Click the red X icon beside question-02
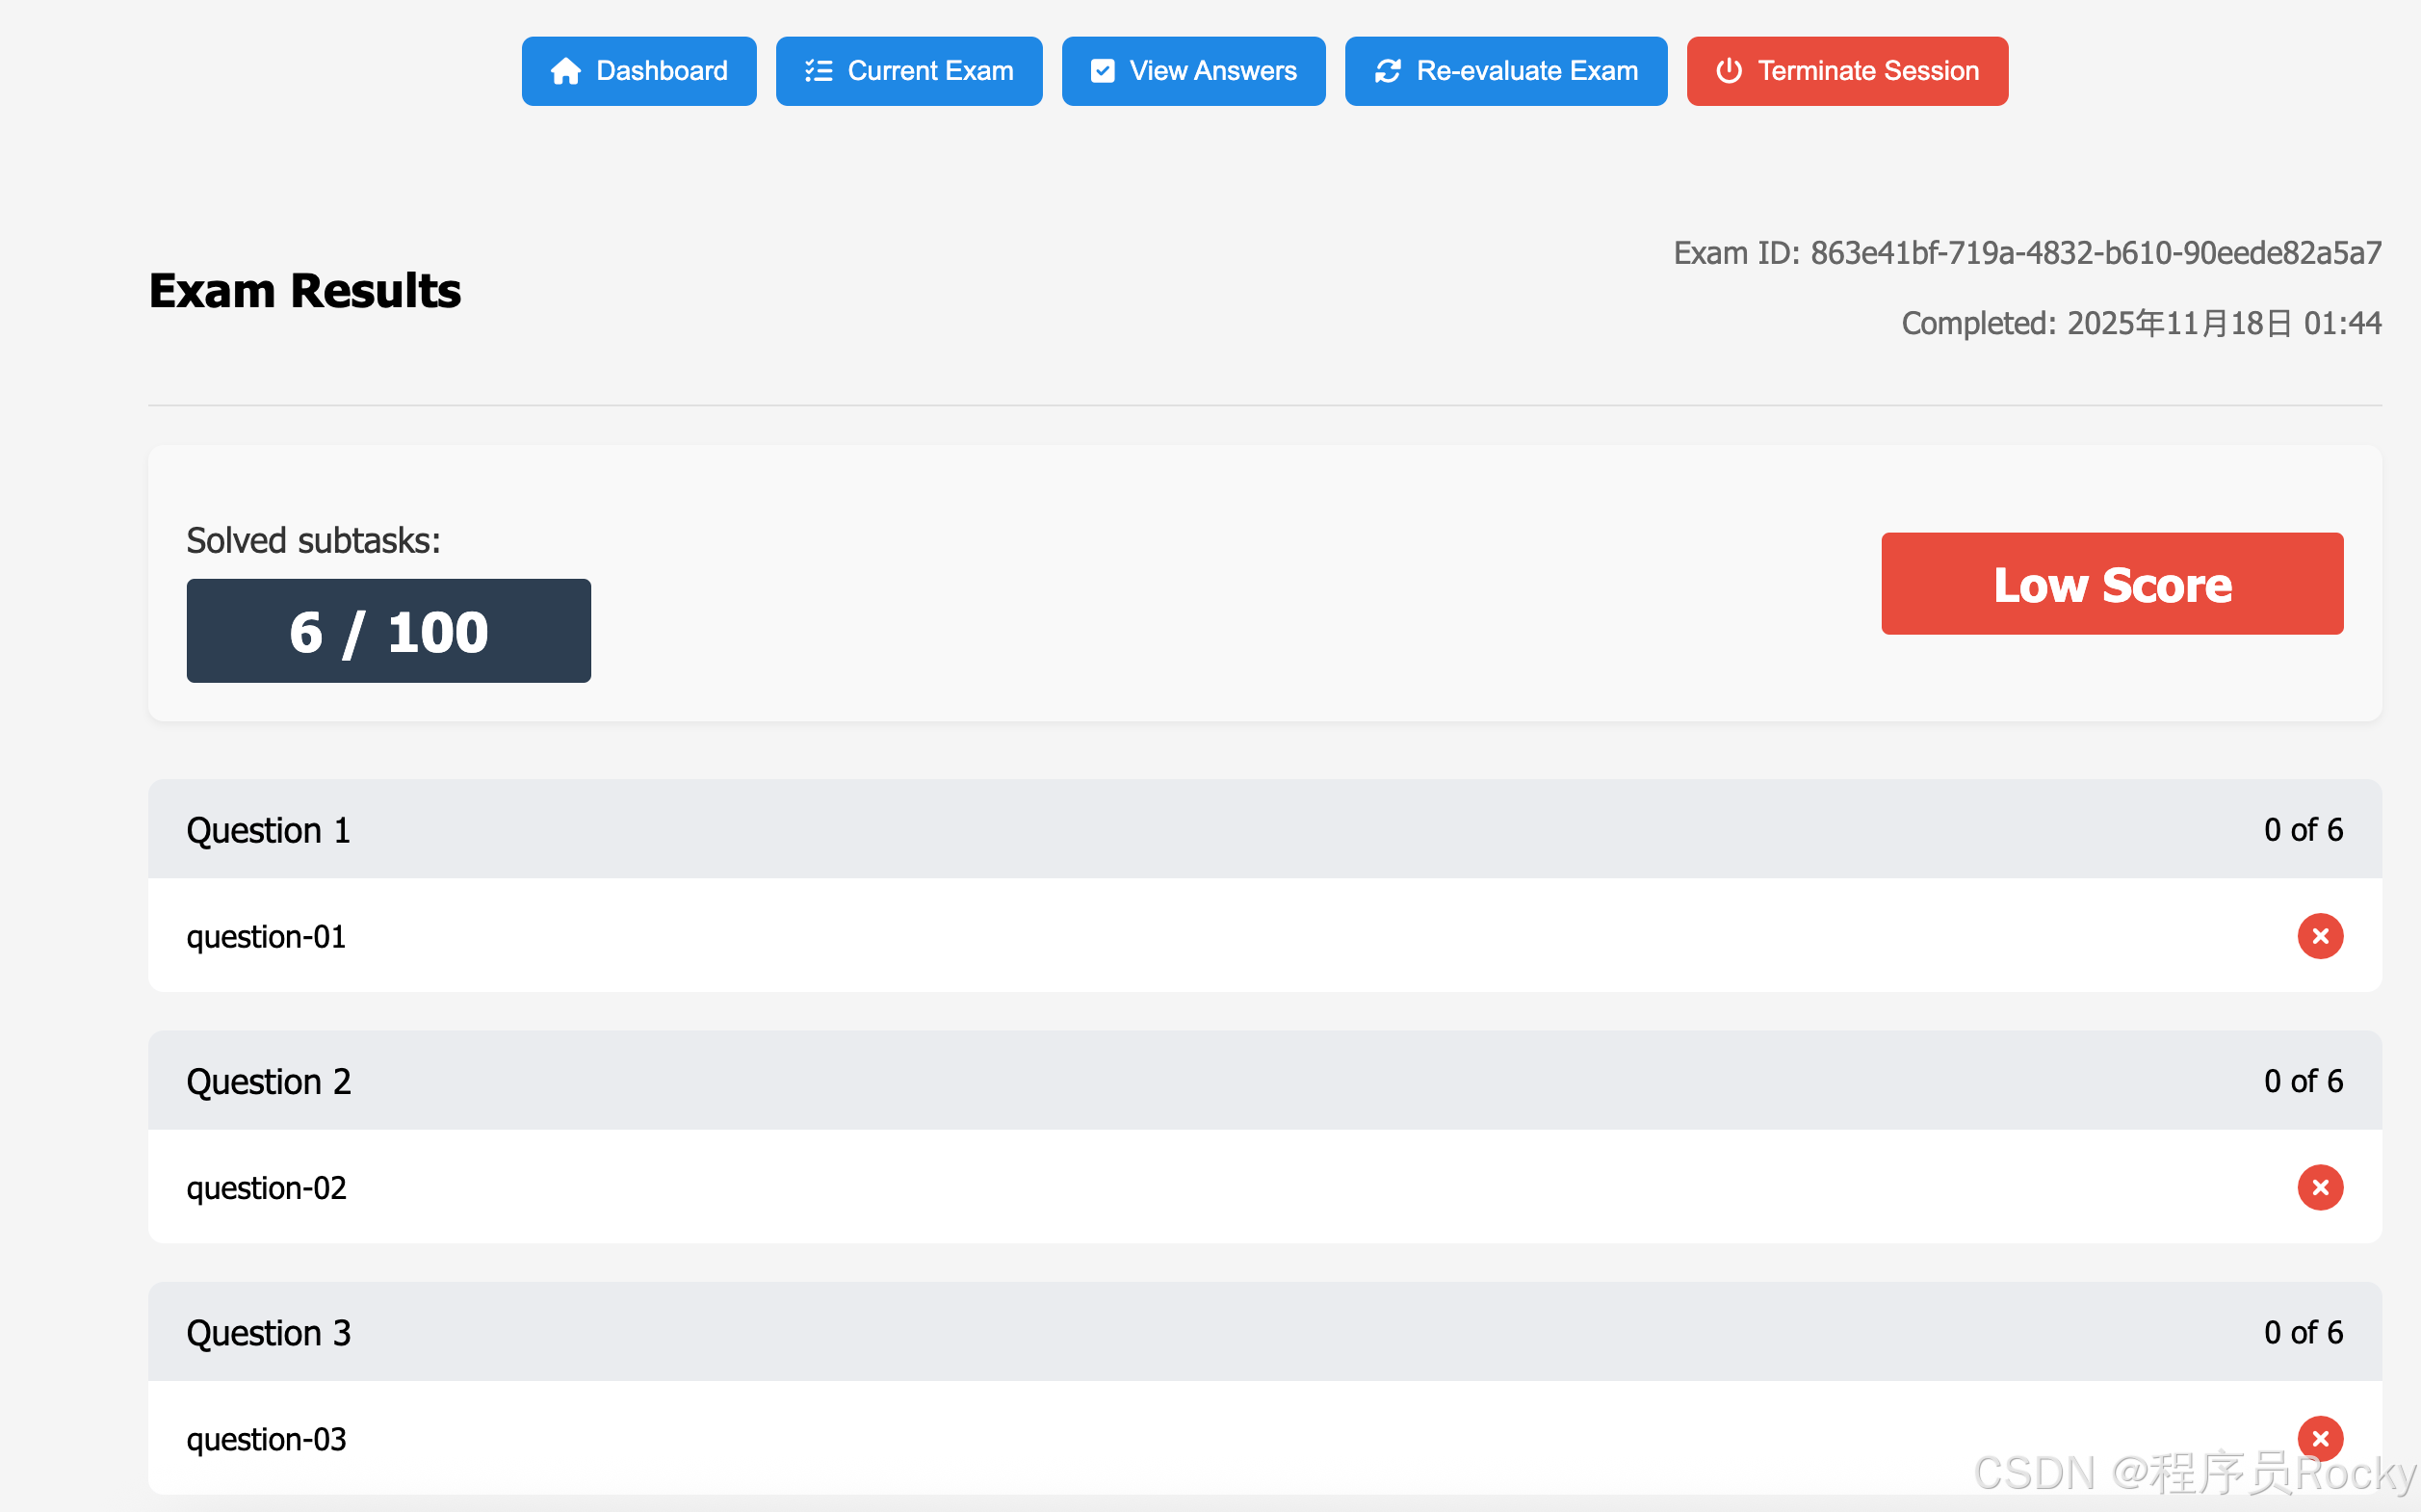 coord(2319,1187)
